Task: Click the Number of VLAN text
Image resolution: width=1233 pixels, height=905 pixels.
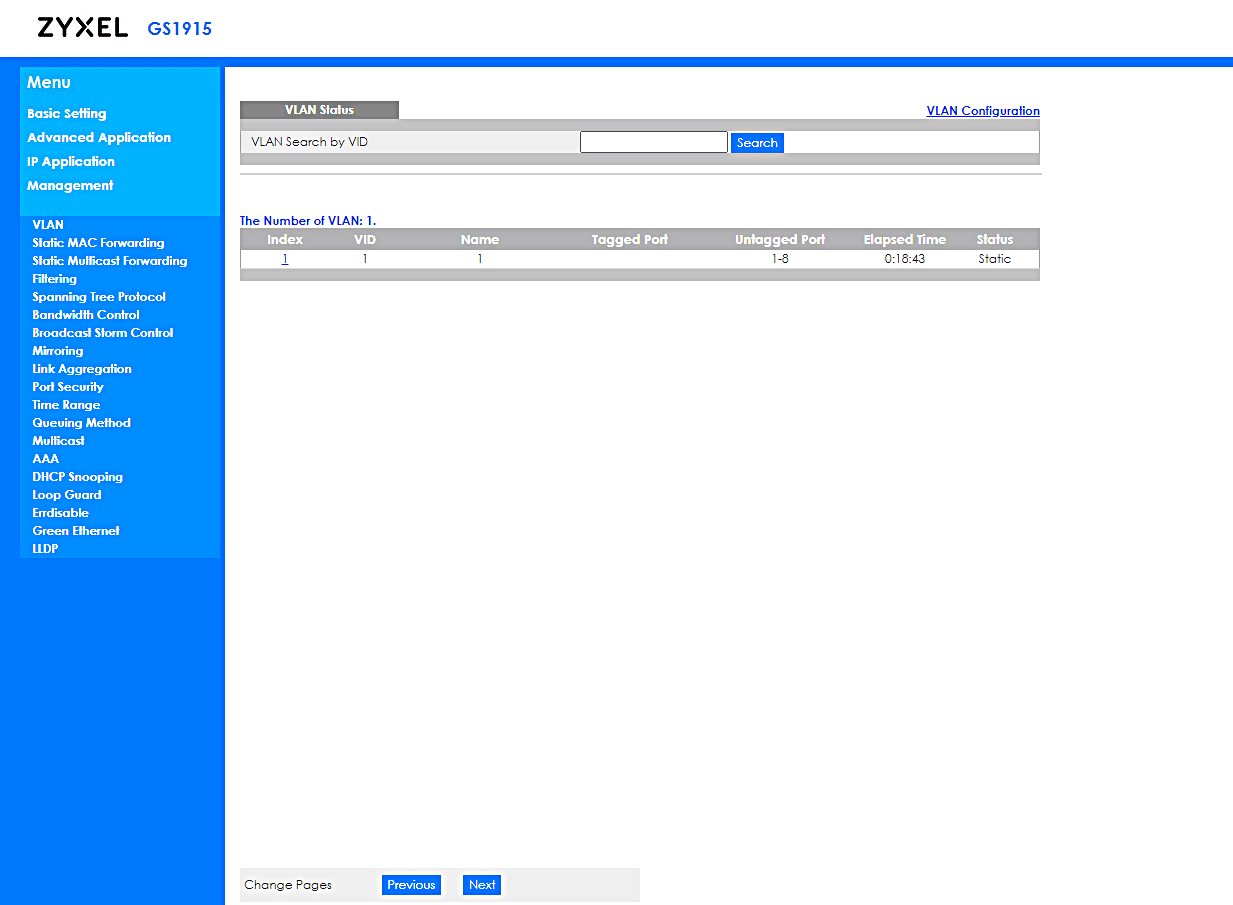Action: [x=308, y=221]
